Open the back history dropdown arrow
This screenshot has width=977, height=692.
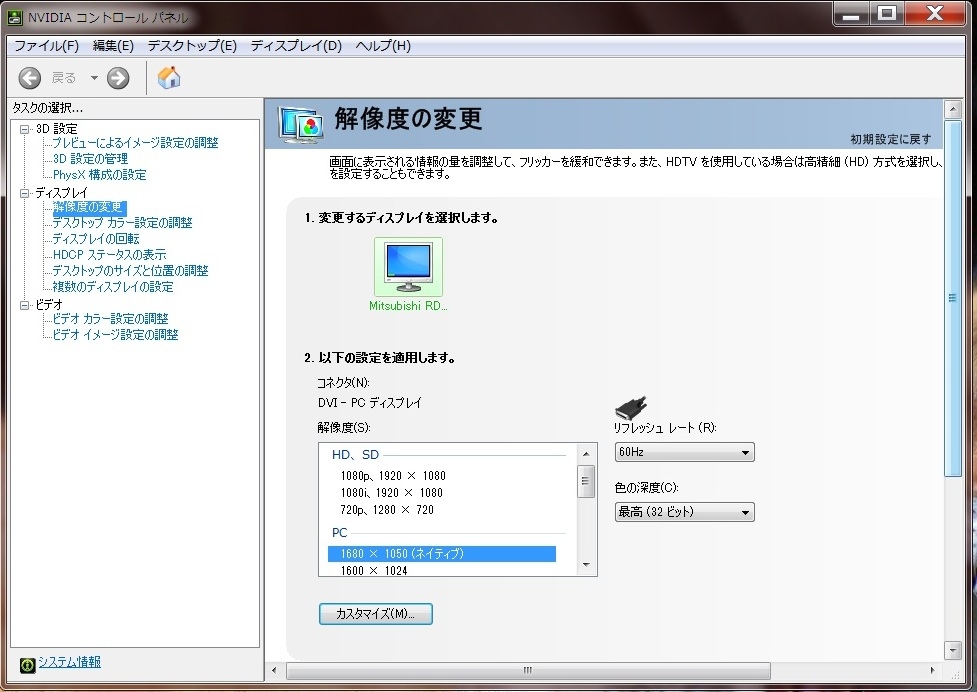click(x=94, y=78)
